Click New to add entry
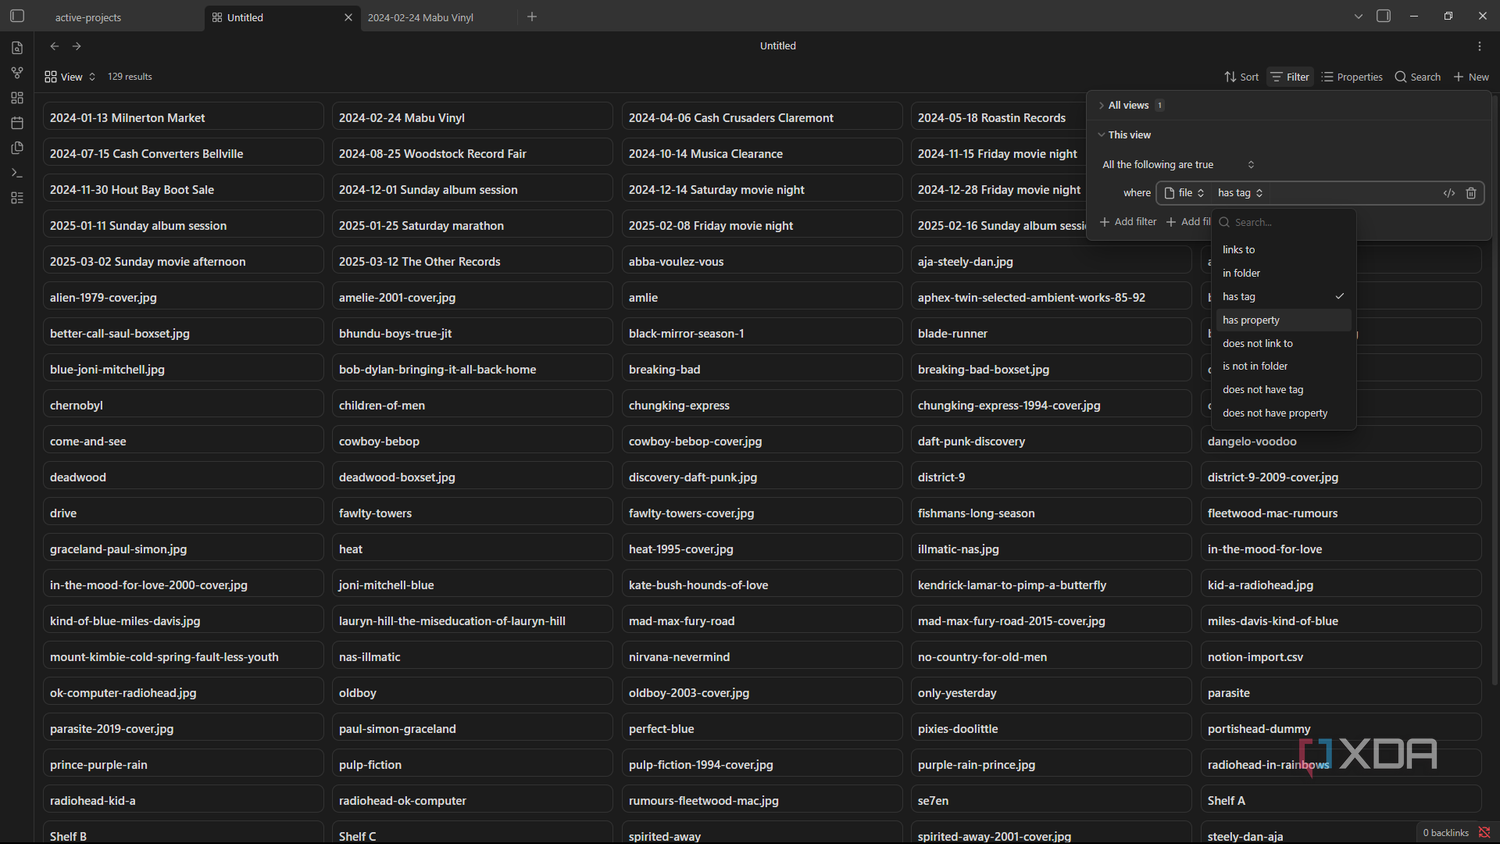 (1471, 77)
